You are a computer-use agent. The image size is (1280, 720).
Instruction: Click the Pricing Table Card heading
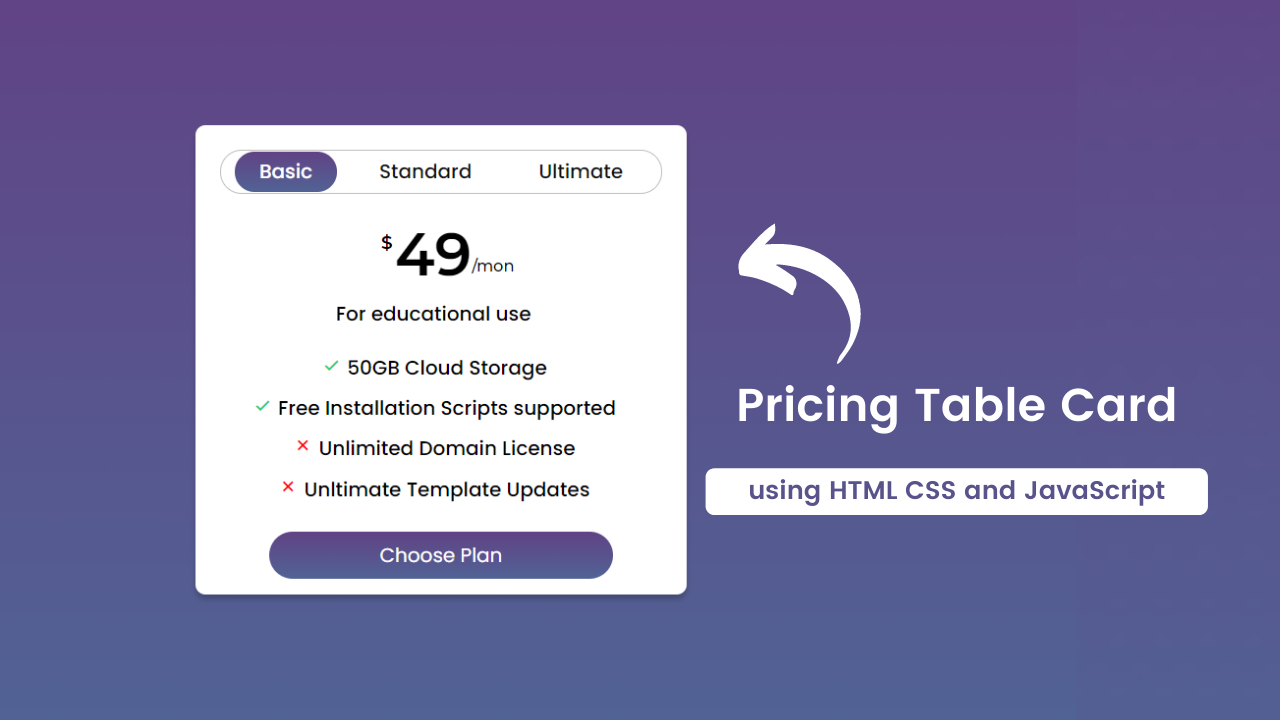pos(956,405)
